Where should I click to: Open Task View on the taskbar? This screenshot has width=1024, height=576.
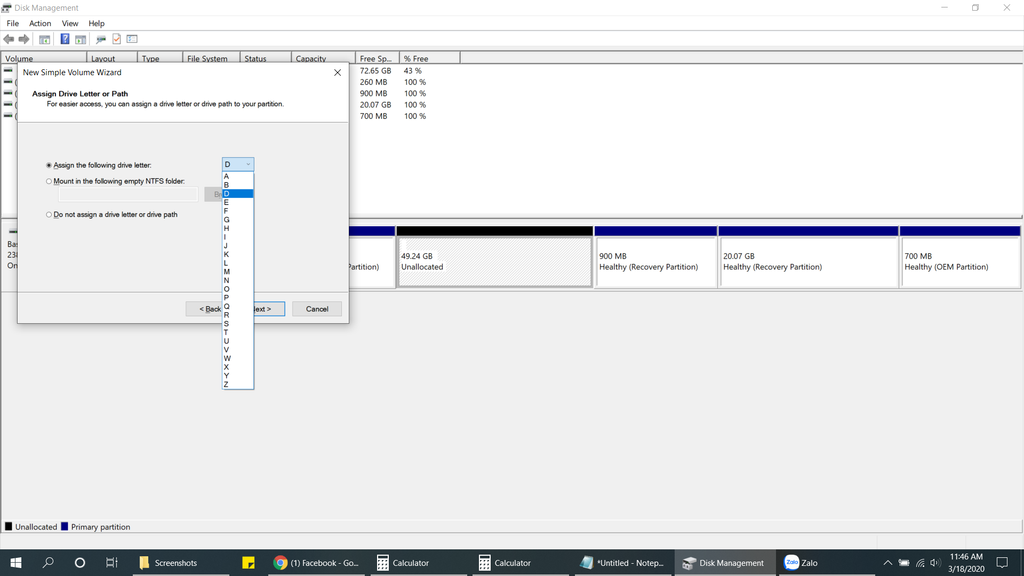tap(112, 562)
